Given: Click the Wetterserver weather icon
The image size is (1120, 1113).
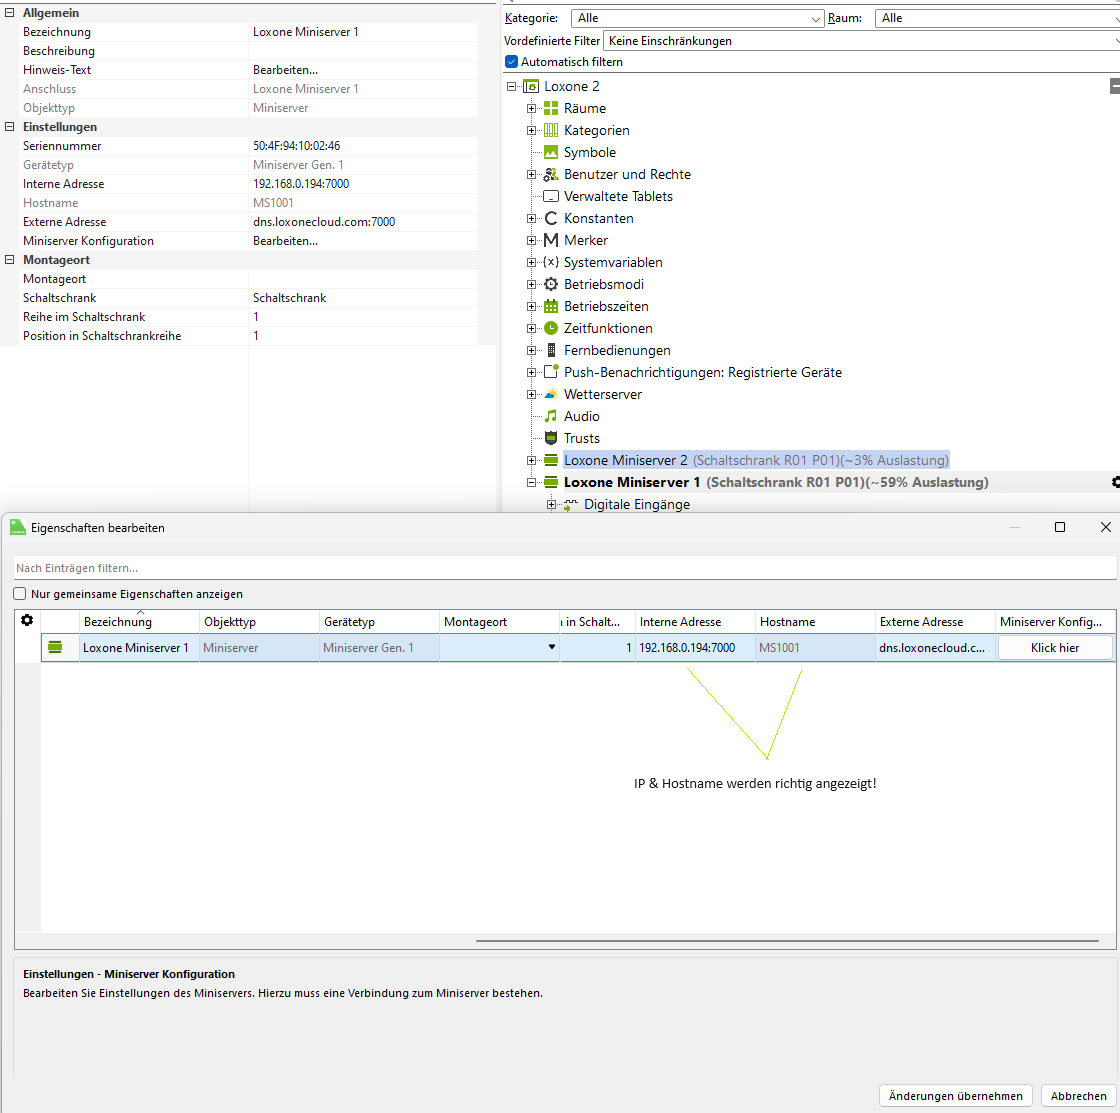Looking at the screenshot, I should click(x=551, y=394).
